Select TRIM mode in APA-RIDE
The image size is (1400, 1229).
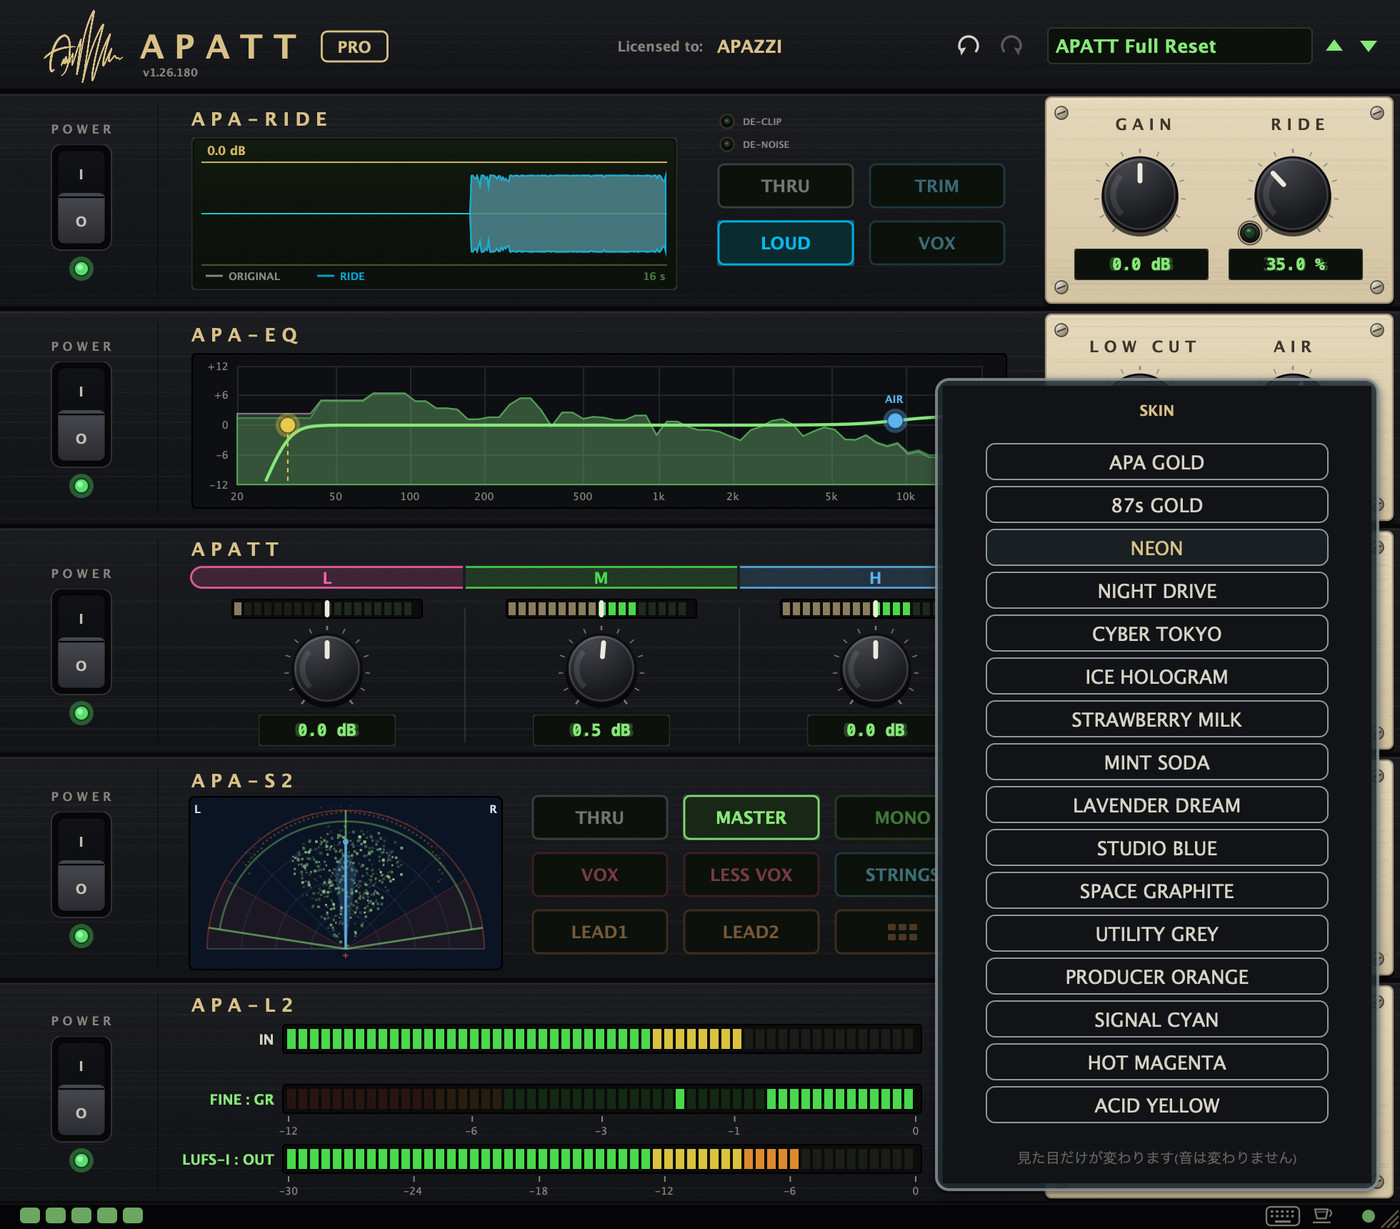click(x=936, y=186)
